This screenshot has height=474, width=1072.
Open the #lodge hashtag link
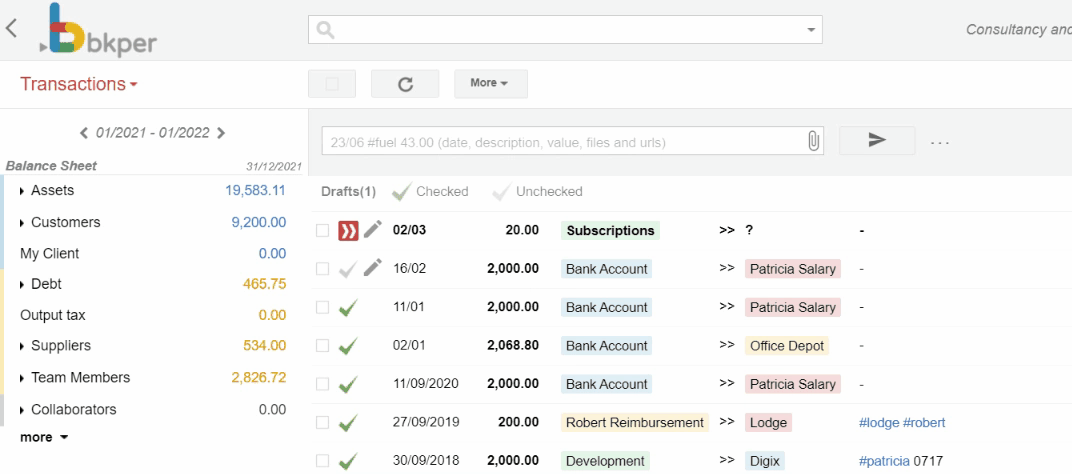click(878, 423)
